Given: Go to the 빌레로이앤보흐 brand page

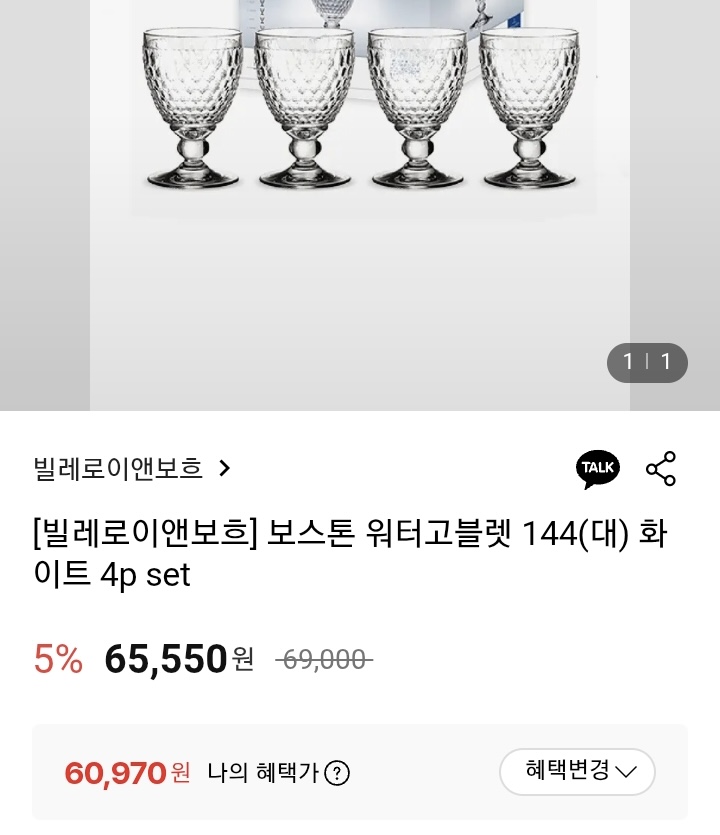Looking at the screenshot, I should [118, 468].
